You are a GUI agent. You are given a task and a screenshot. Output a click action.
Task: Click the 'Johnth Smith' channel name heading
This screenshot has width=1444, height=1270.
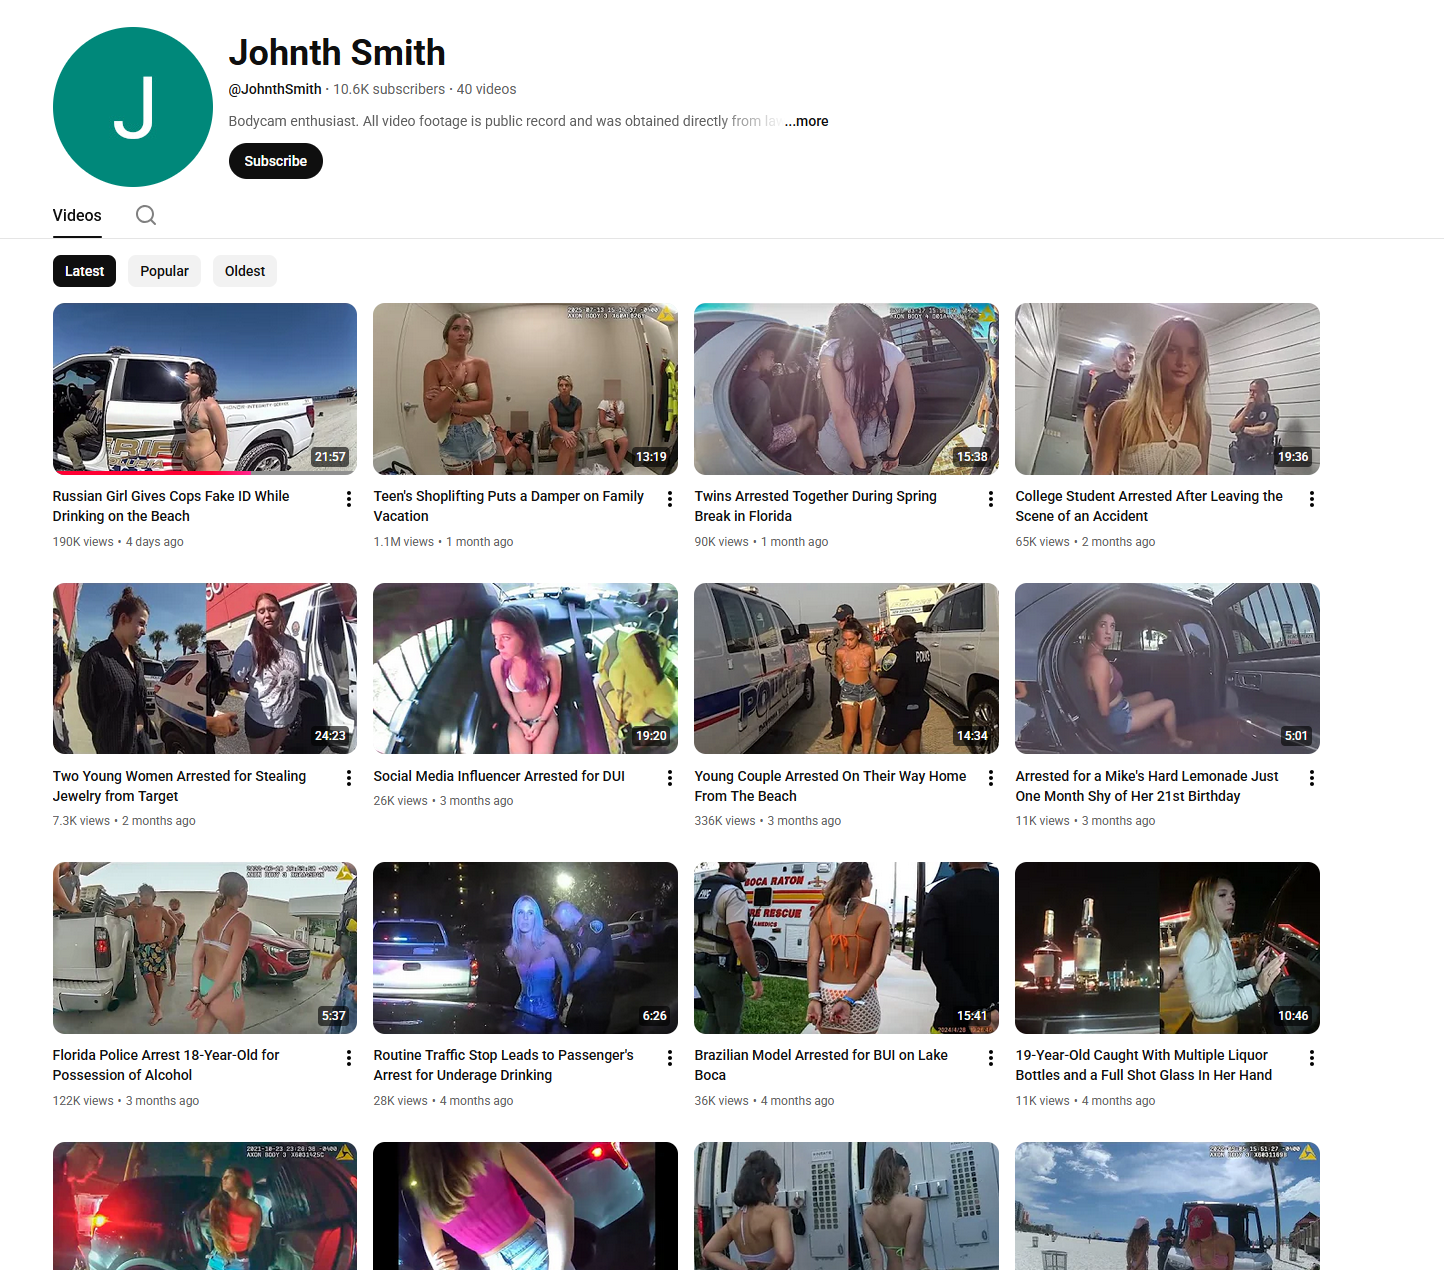point(337,52)
